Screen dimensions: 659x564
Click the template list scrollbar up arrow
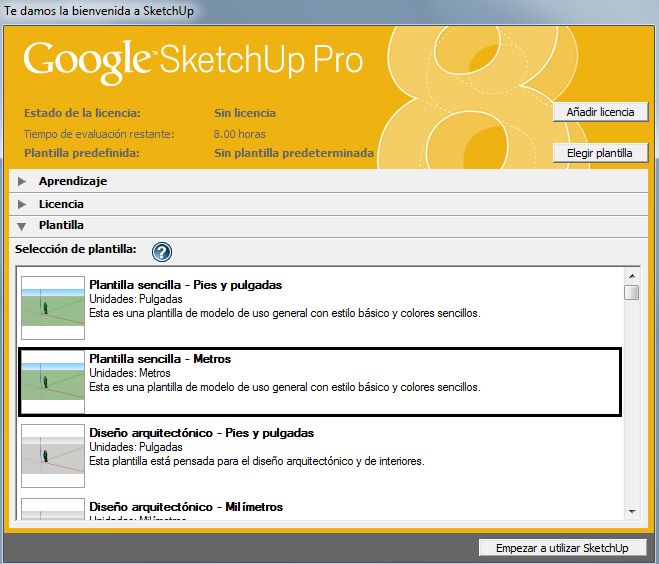click(632, 276)
